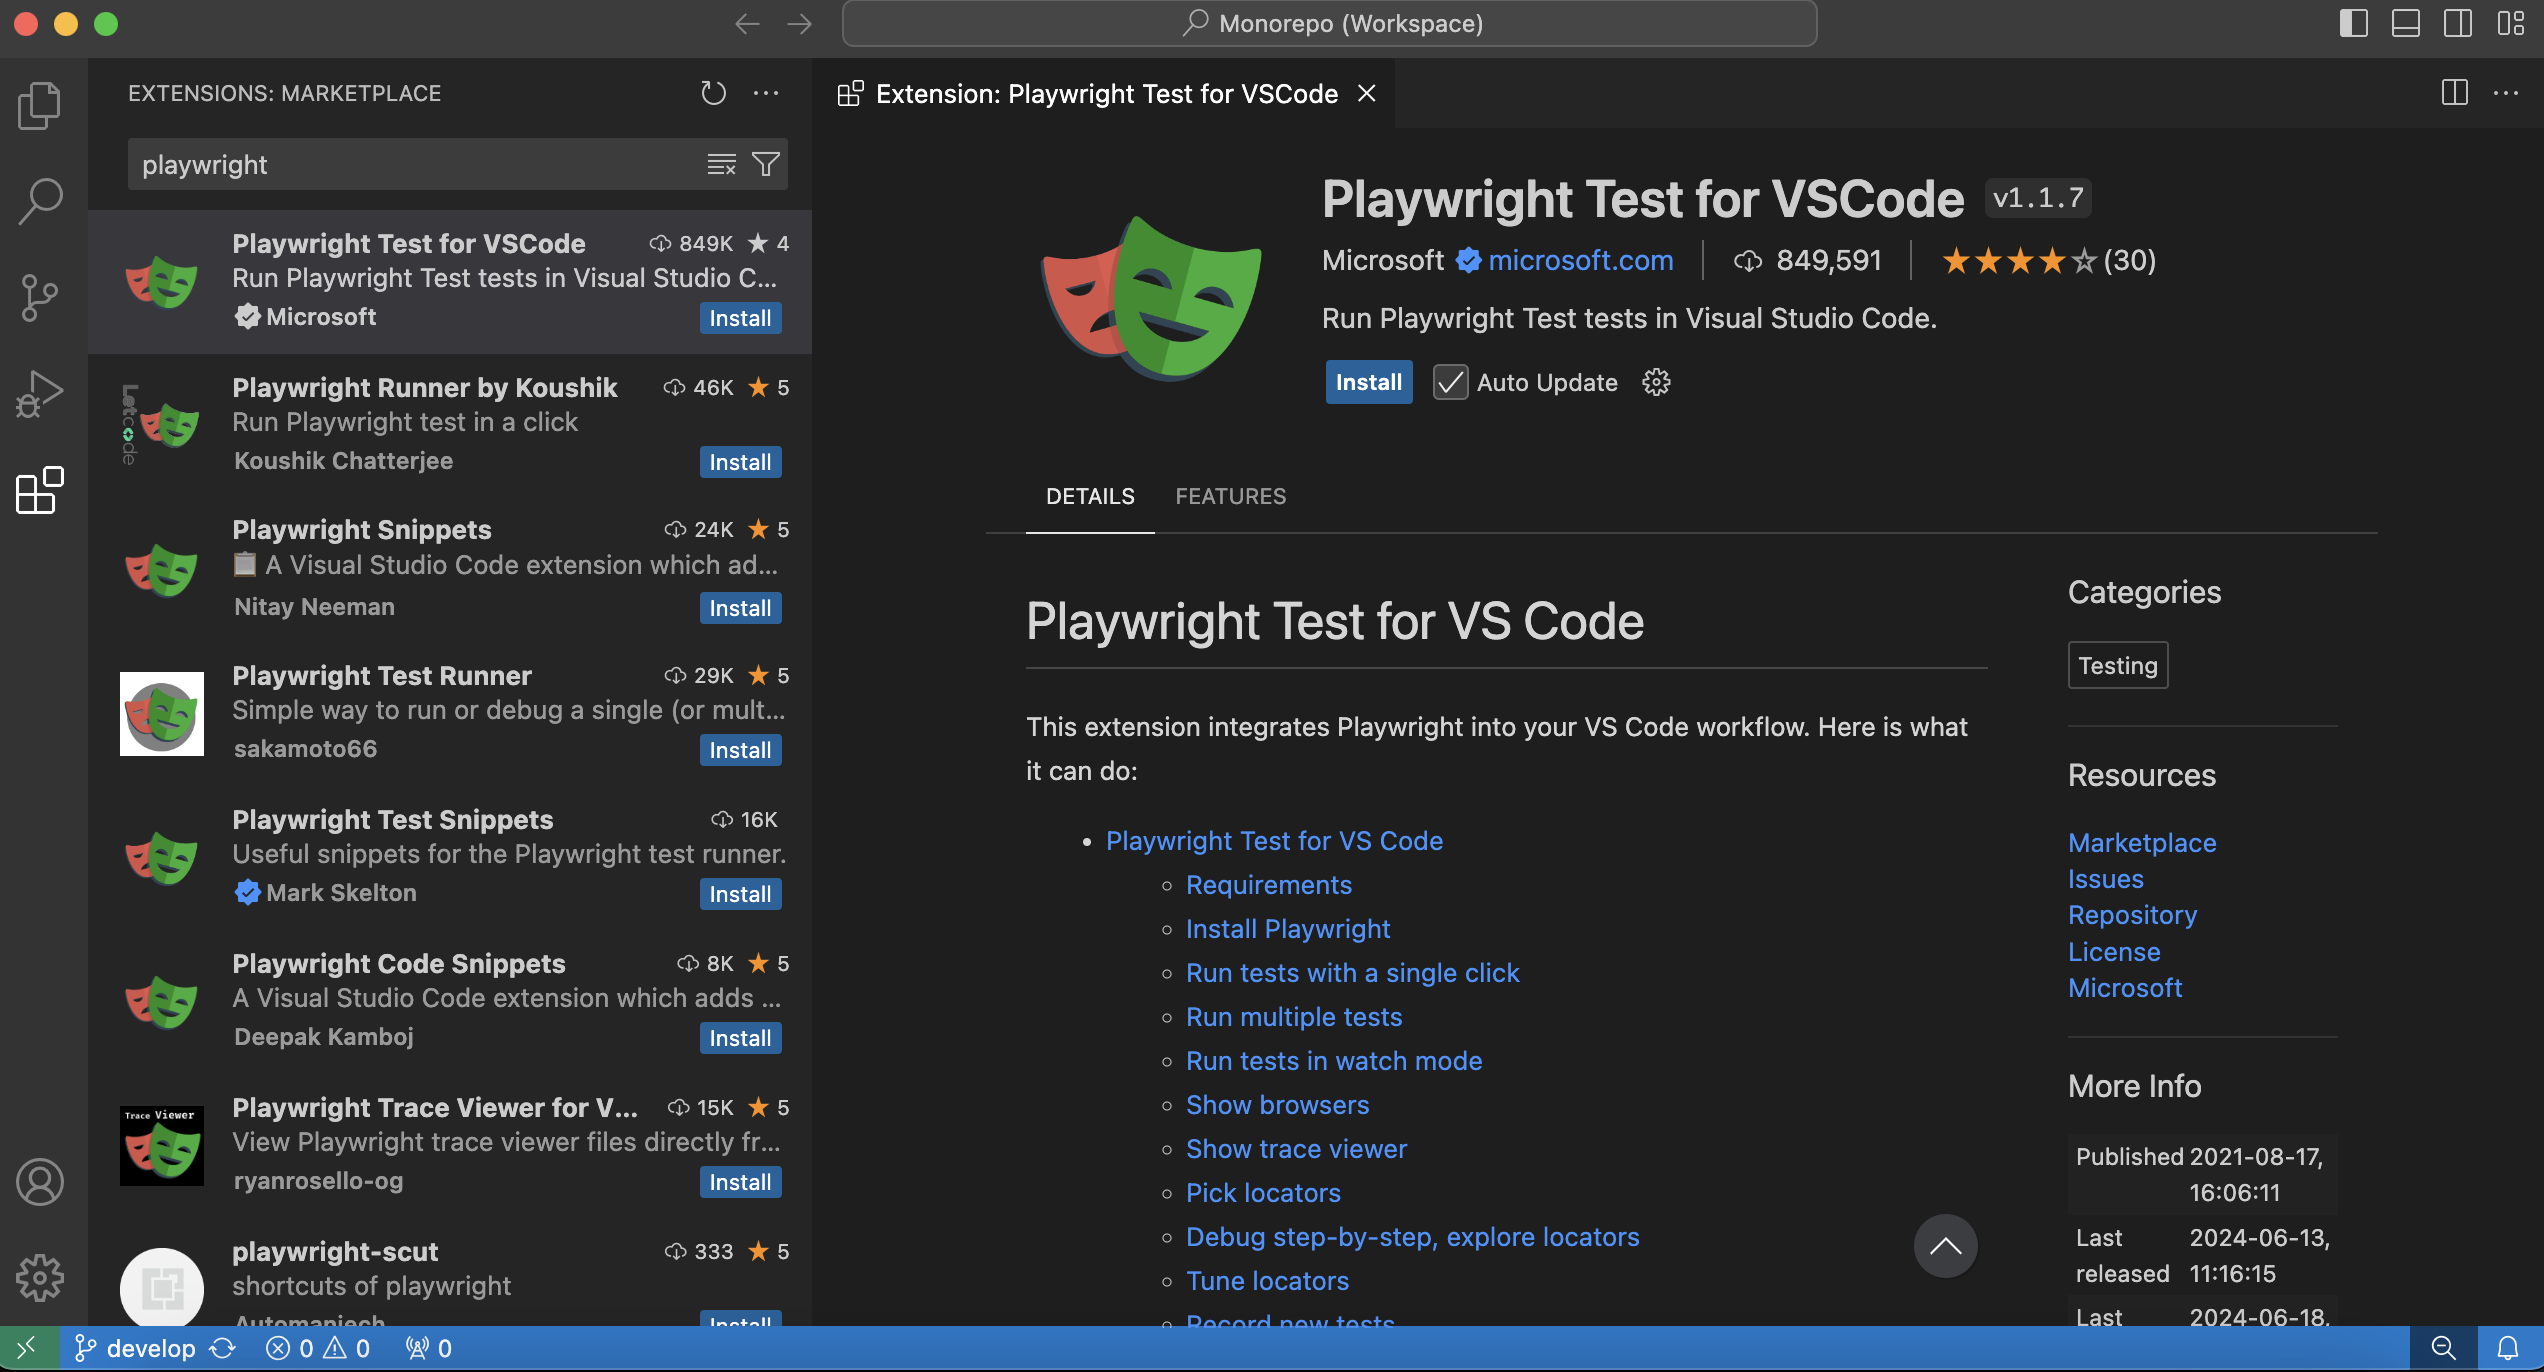The height and width of the screenshot is (1372, 2544).
Task: Install Playwright Code Snippets by Deepak Kamboj
Action: point(740,1038)
